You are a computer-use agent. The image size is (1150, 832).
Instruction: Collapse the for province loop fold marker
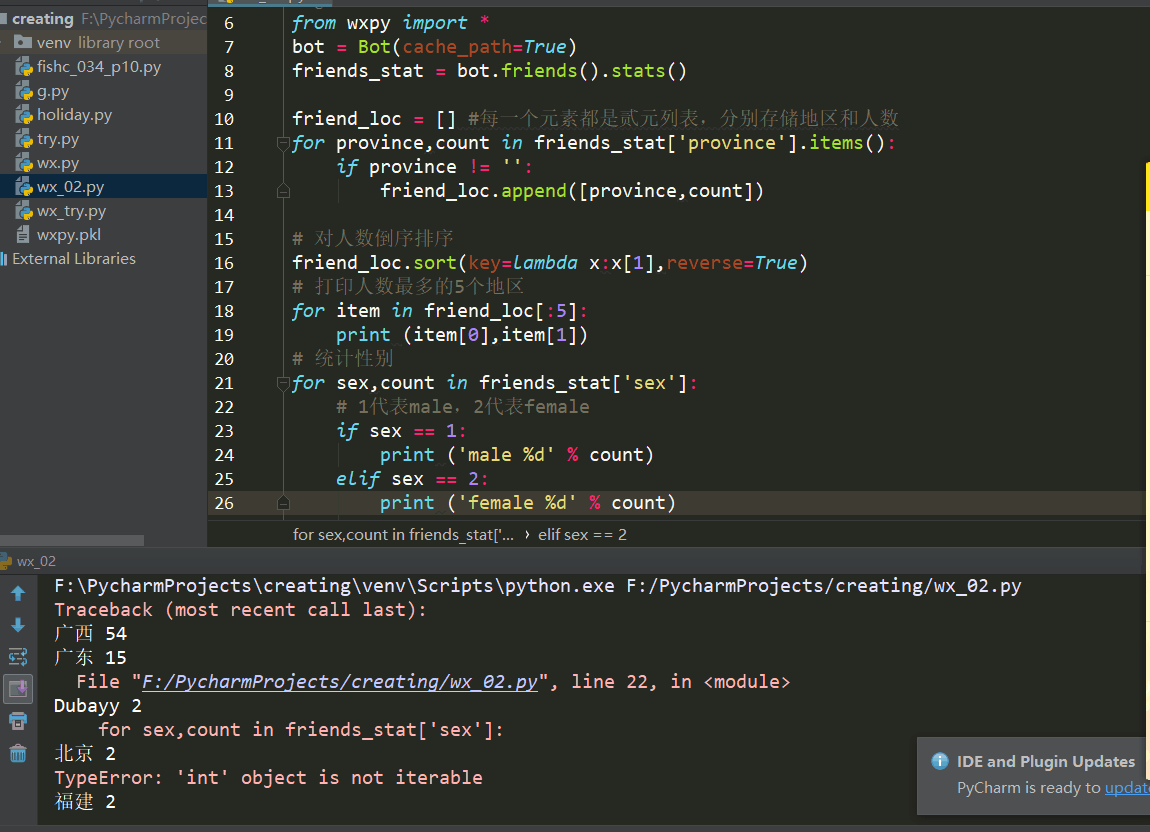(x=283, y=143)
